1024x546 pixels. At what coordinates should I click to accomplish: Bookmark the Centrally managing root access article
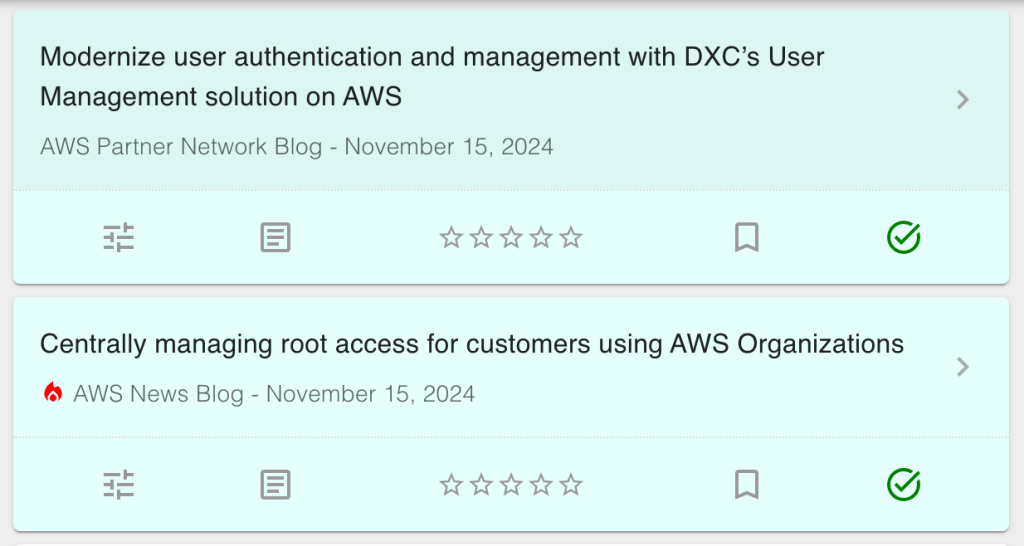click(x=746, y=485)
